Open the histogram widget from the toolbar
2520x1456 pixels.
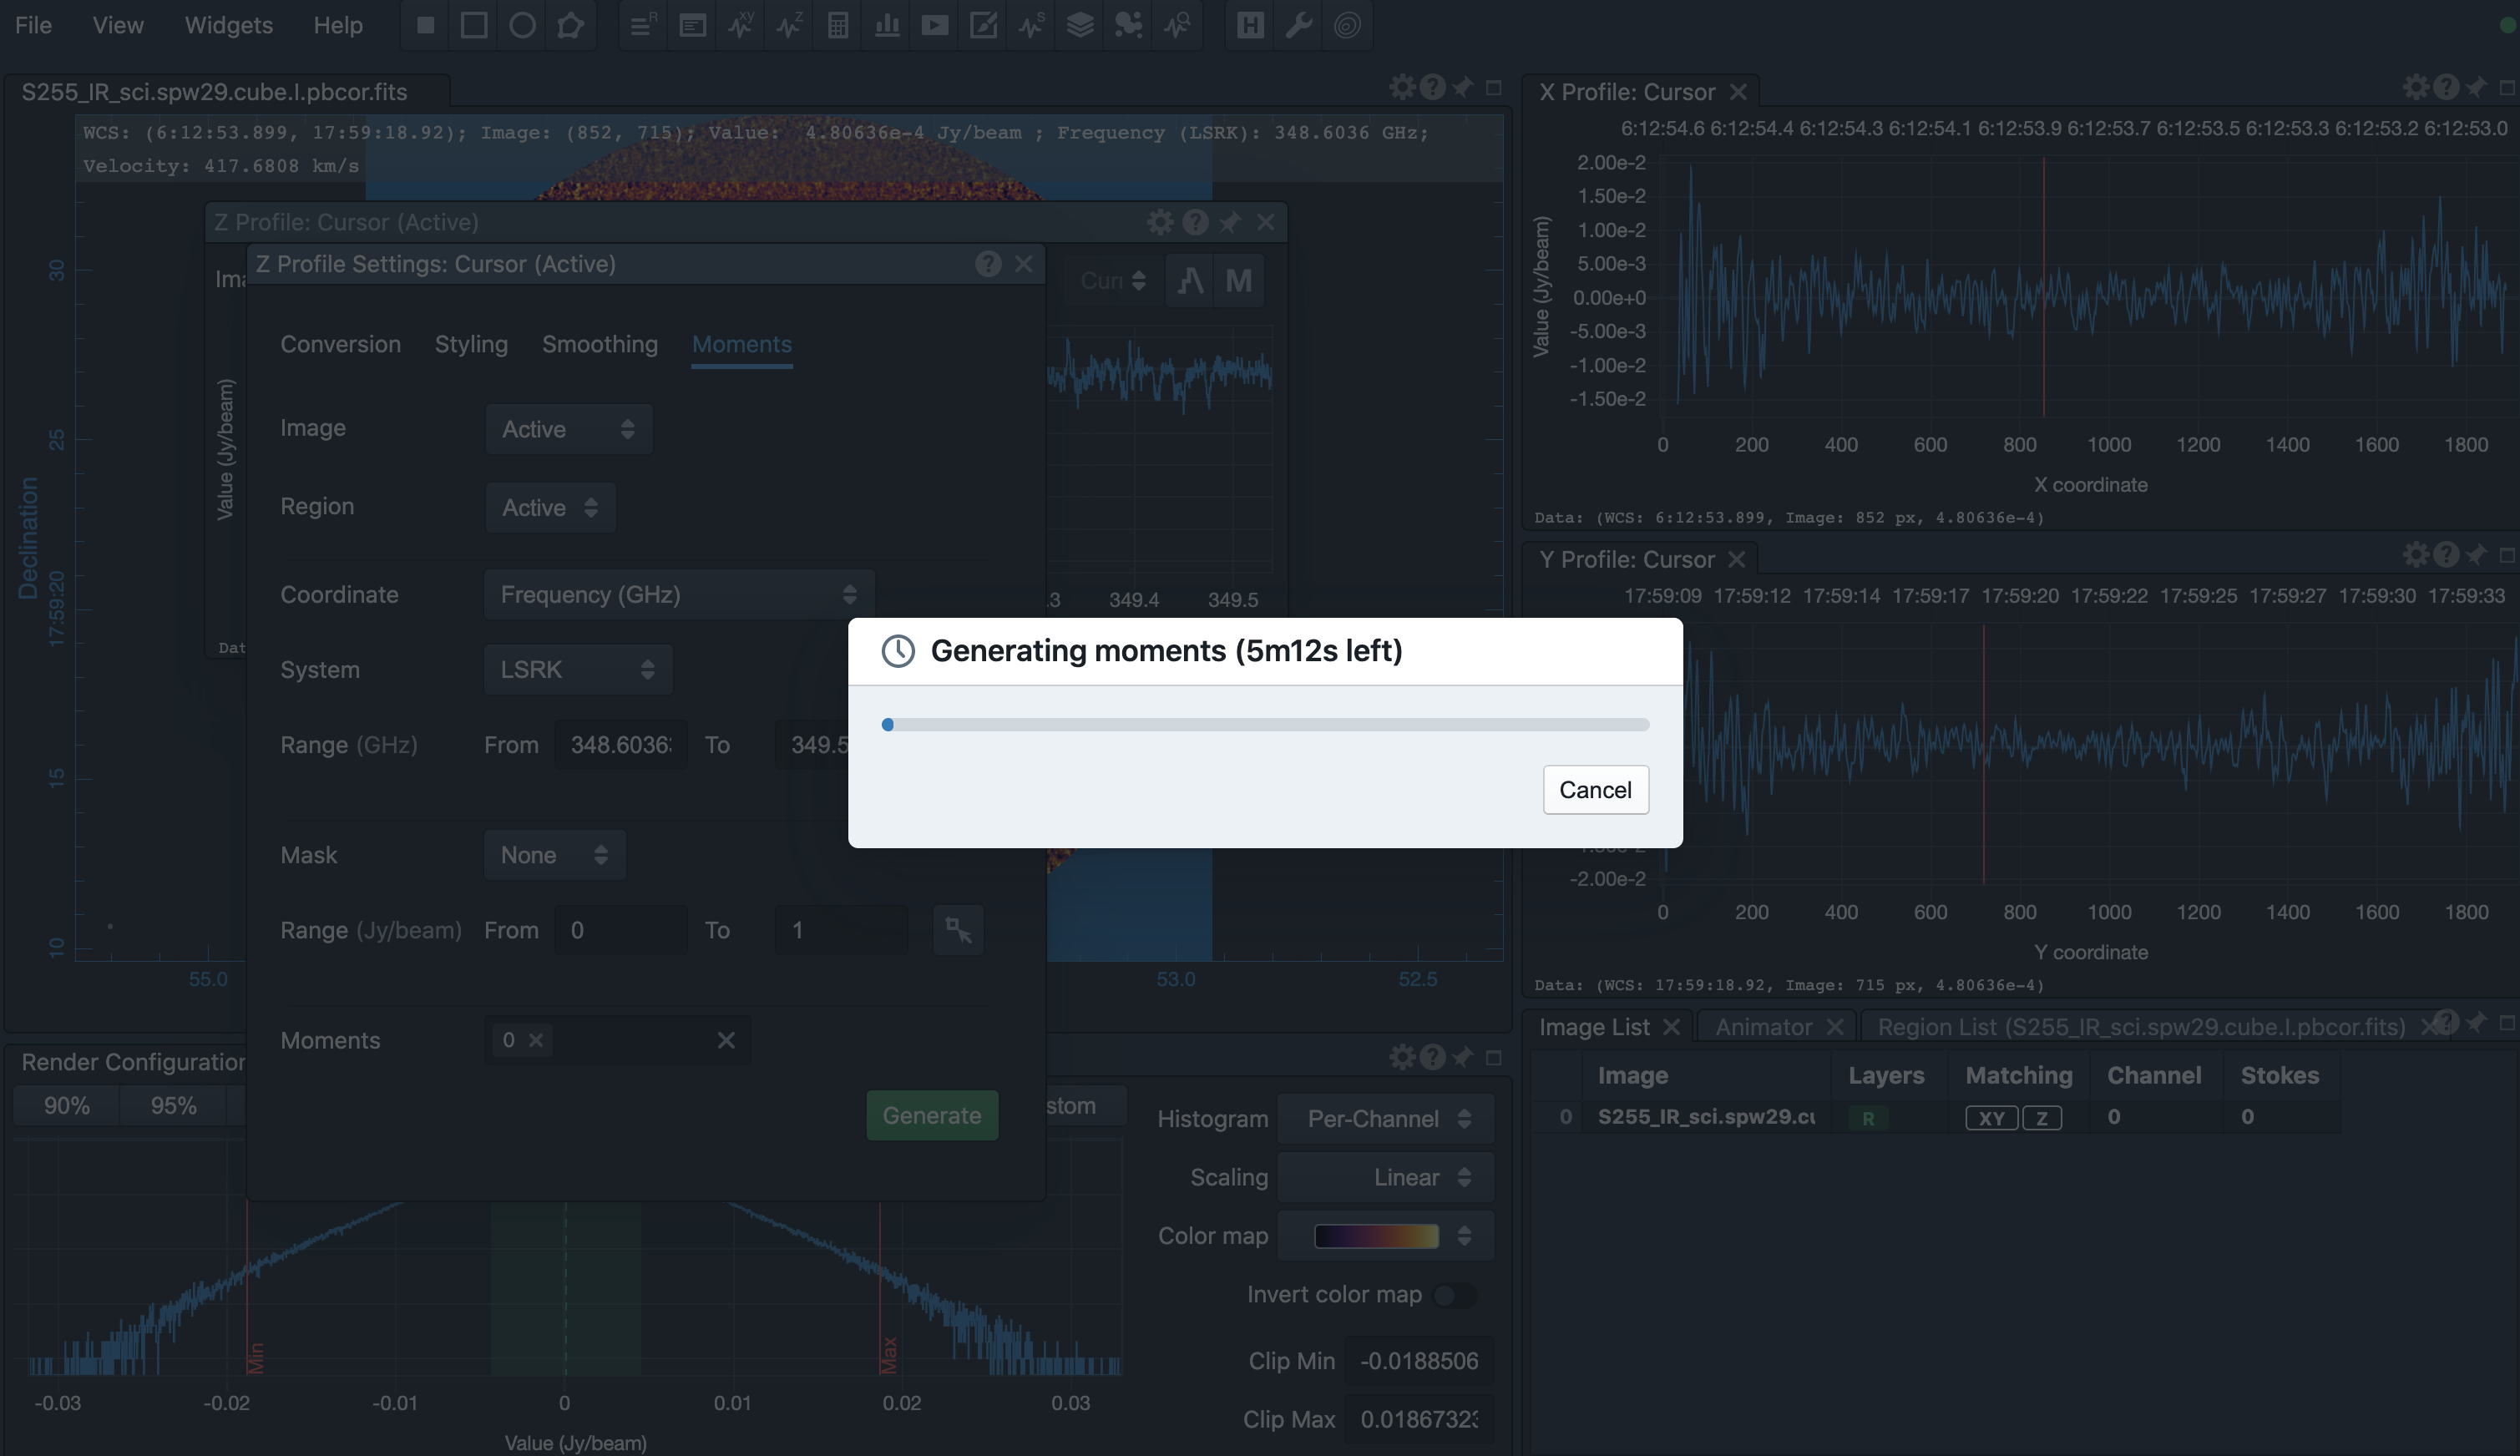tap(886, 25)
